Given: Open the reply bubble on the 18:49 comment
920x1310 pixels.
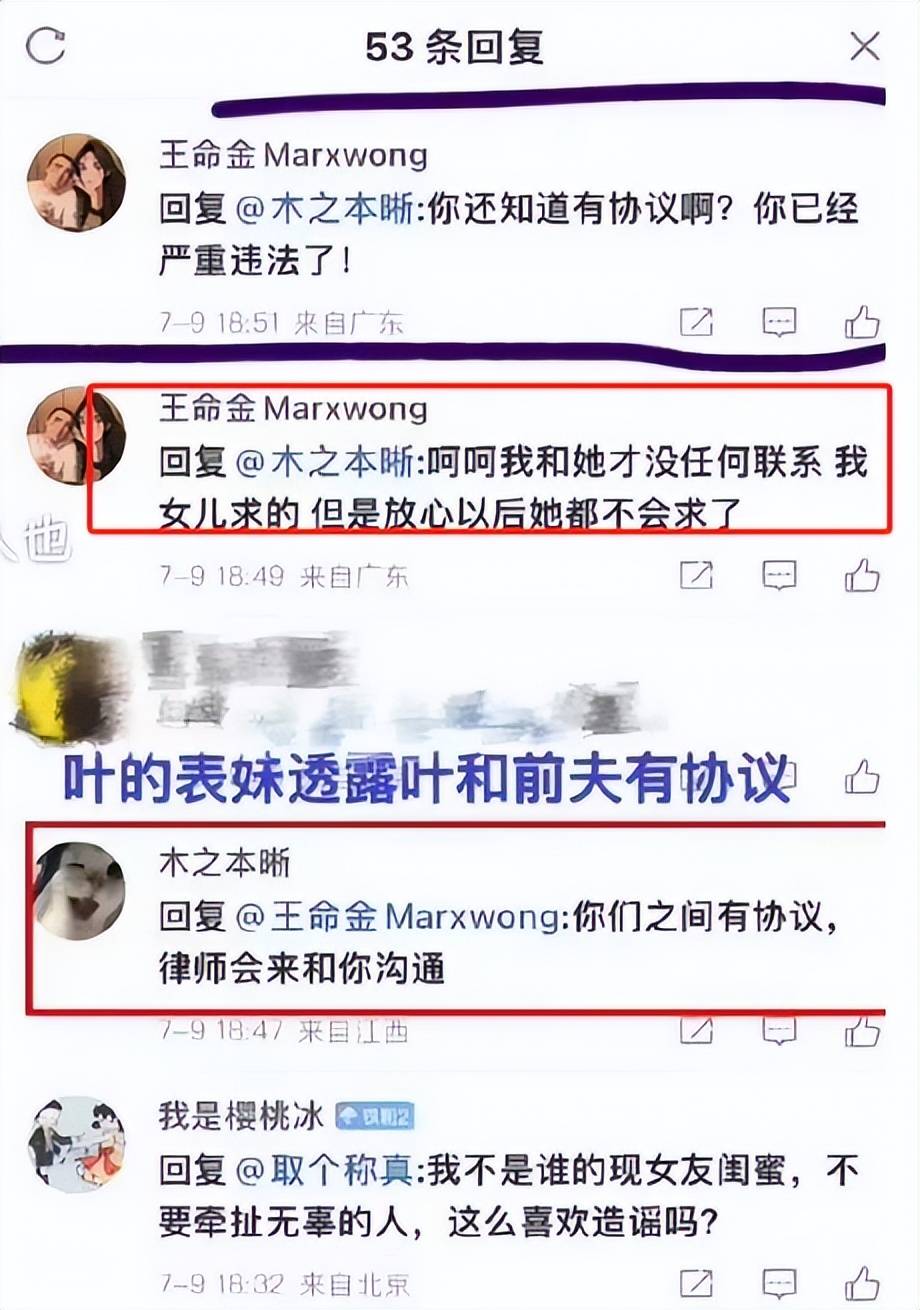Looking at the screenshot, I should click(779, 575).
